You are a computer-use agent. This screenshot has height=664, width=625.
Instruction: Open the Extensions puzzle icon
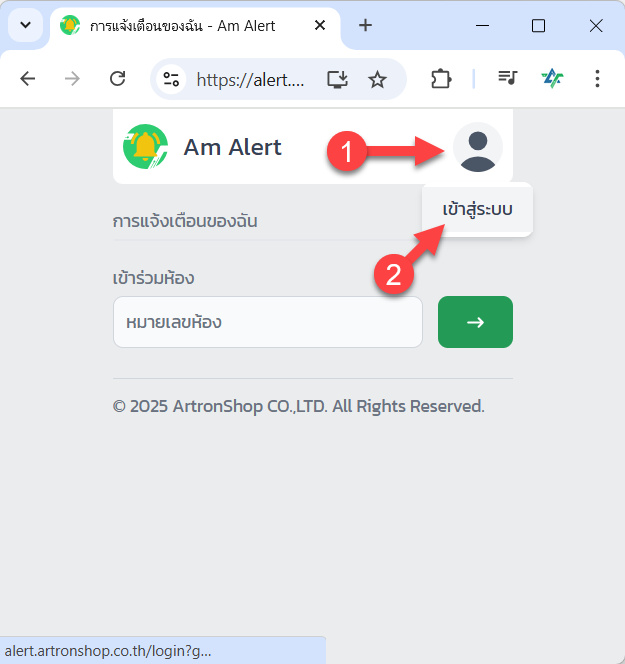point(441,79)
